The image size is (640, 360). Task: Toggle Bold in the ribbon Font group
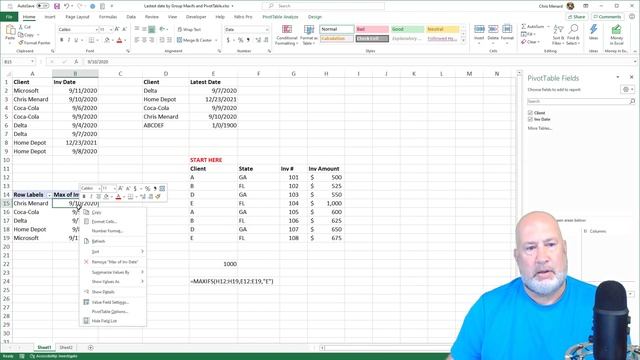62,40
